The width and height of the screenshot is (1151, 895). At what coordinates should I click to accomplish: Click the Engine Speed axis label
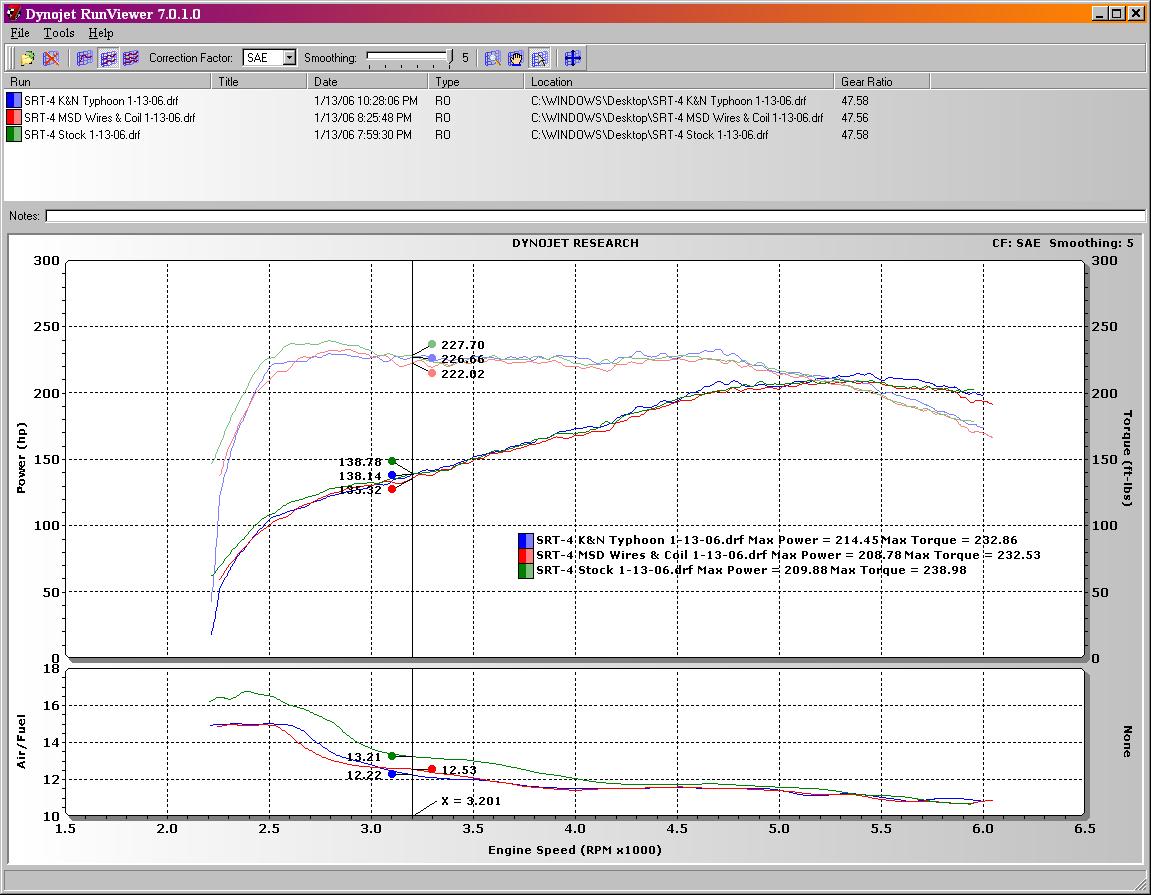pos(575,849)
